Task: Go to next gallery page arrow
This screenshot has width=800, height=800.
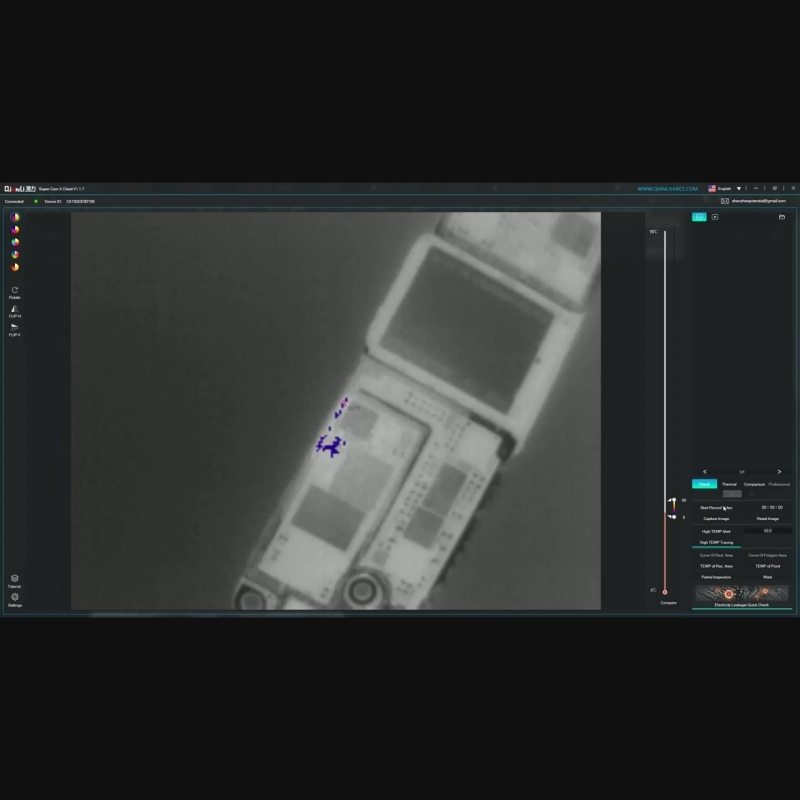Action: (779, 472)
